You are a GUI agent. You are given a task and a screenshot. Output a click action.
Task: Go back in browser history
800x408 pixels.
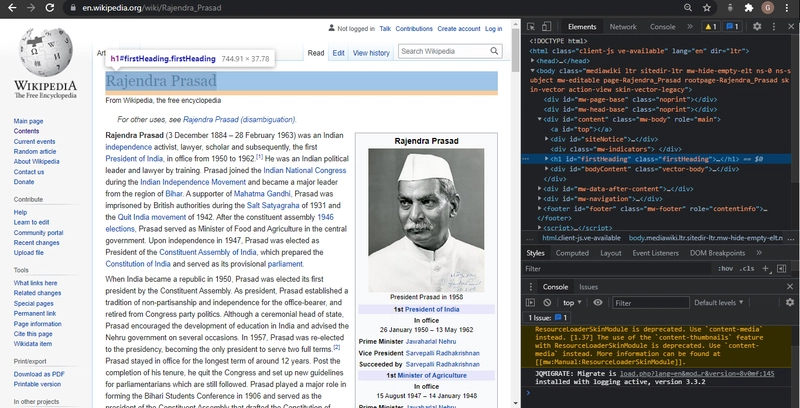point(12,8)
